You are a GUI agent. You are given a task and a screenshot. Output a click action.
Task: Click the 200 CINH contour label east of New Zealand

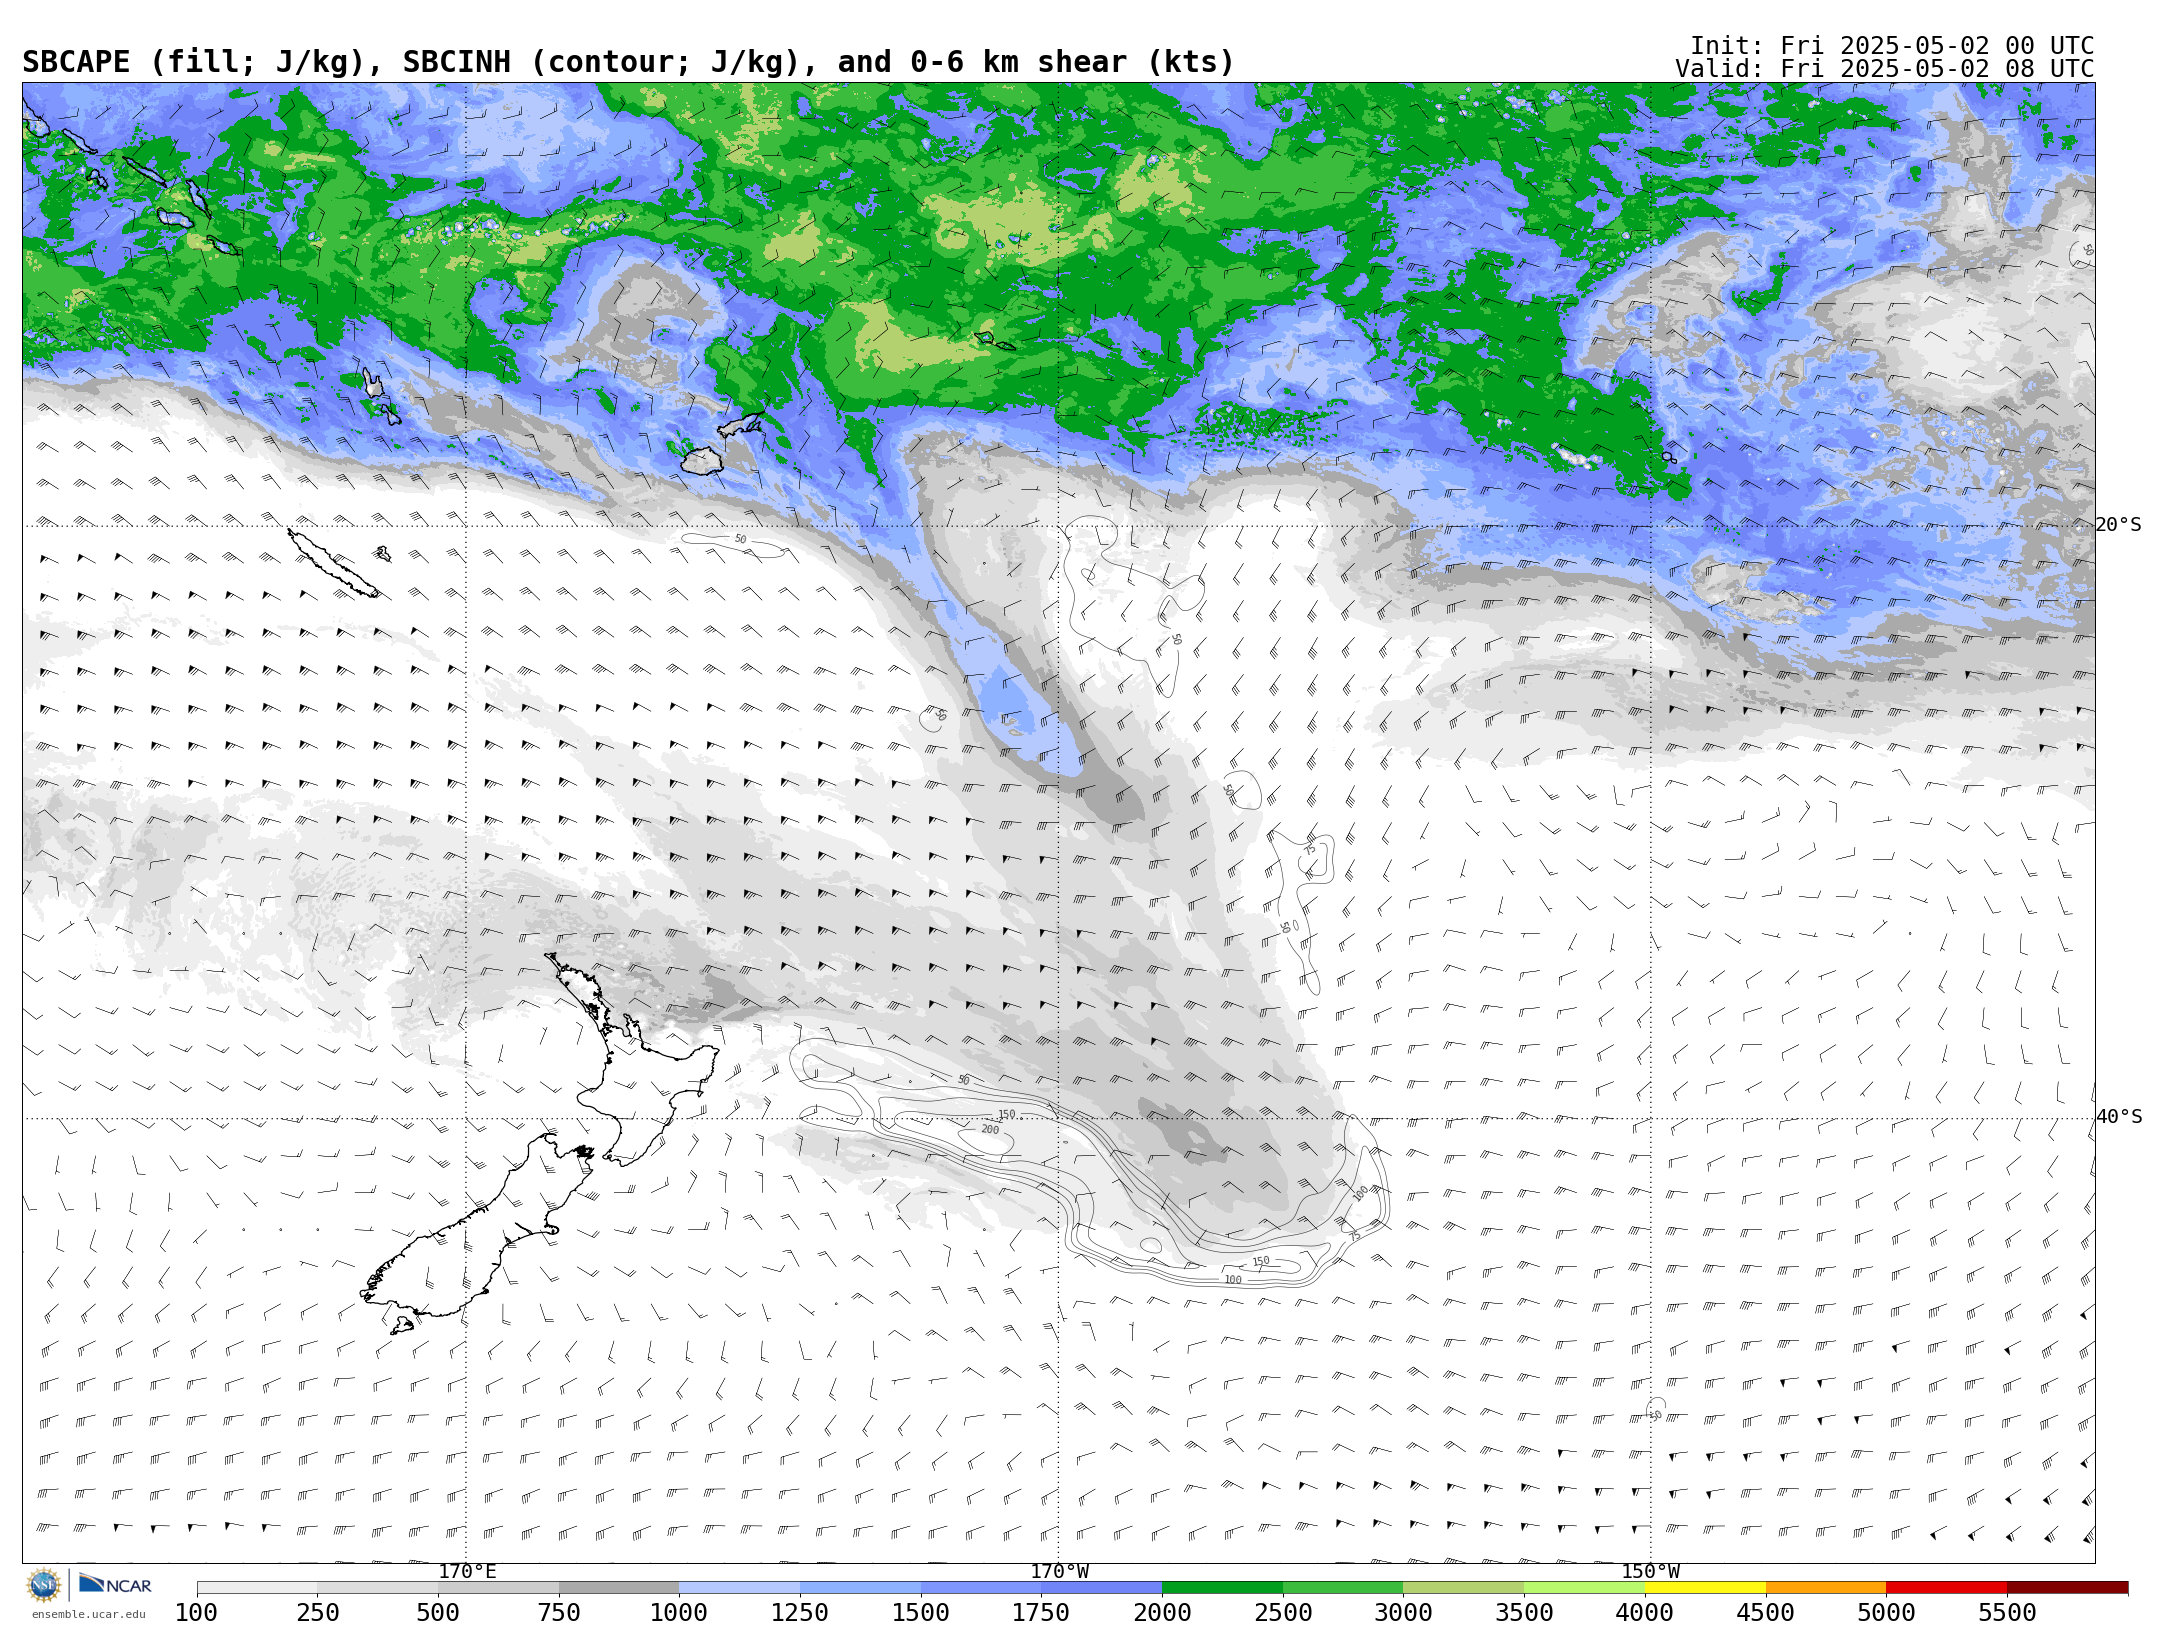(990, 1130)
